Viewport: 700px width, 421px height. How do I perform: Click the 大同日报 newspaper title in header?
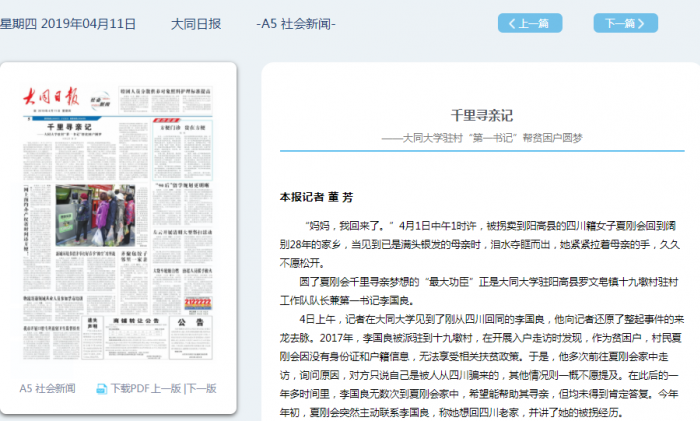tap(196, 24)
